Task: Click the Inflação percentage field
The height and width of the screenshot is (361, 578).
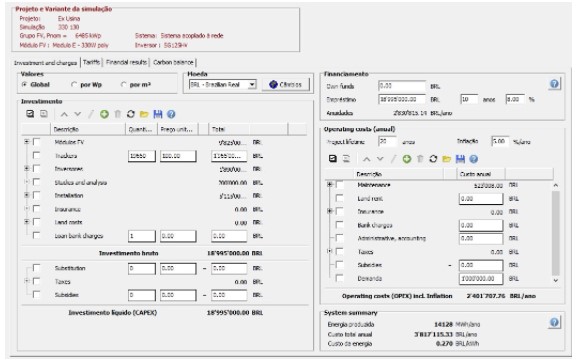Action: pyautogui.click(x=500, y=142)
